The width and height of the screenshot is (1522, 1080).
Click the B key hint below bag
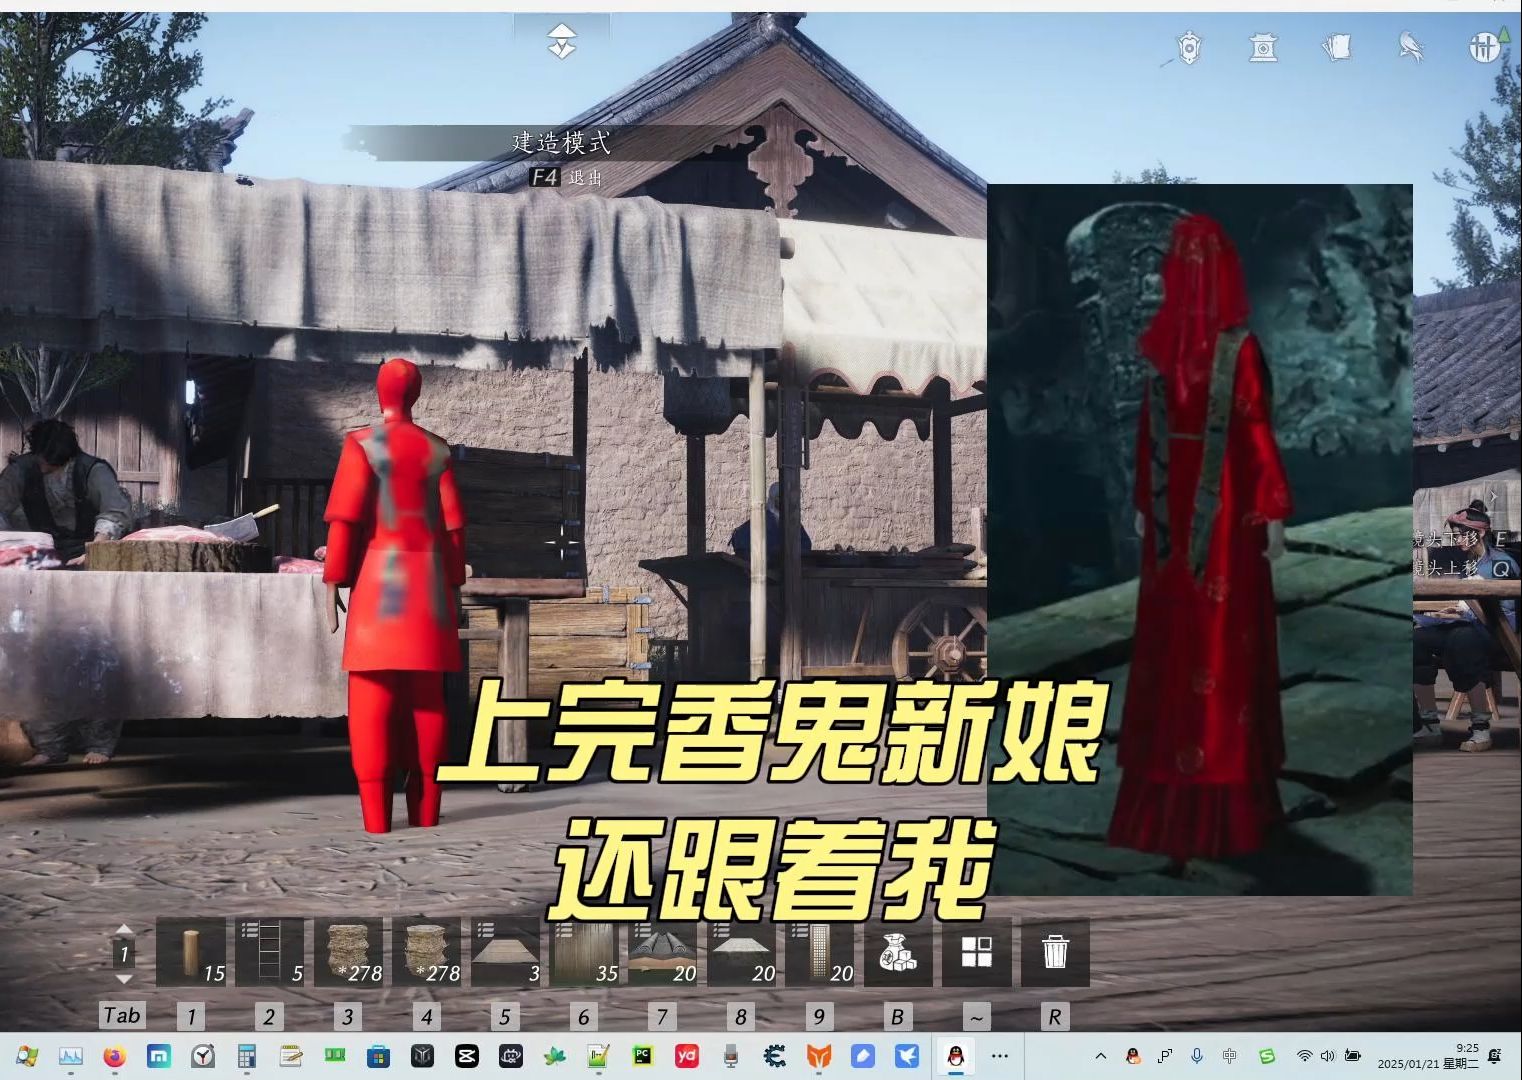[x=897, y=1017]
